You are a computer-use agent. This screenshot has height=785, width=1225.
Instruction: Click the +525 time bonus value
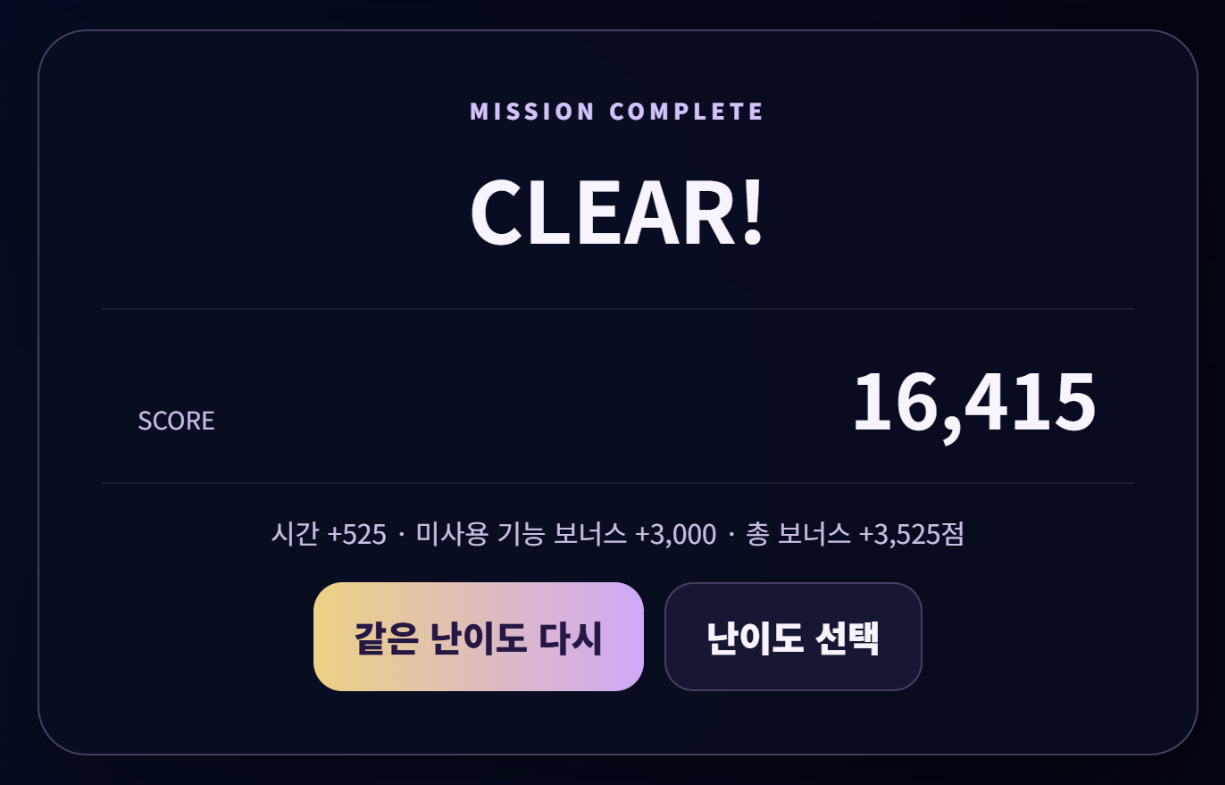357,535
